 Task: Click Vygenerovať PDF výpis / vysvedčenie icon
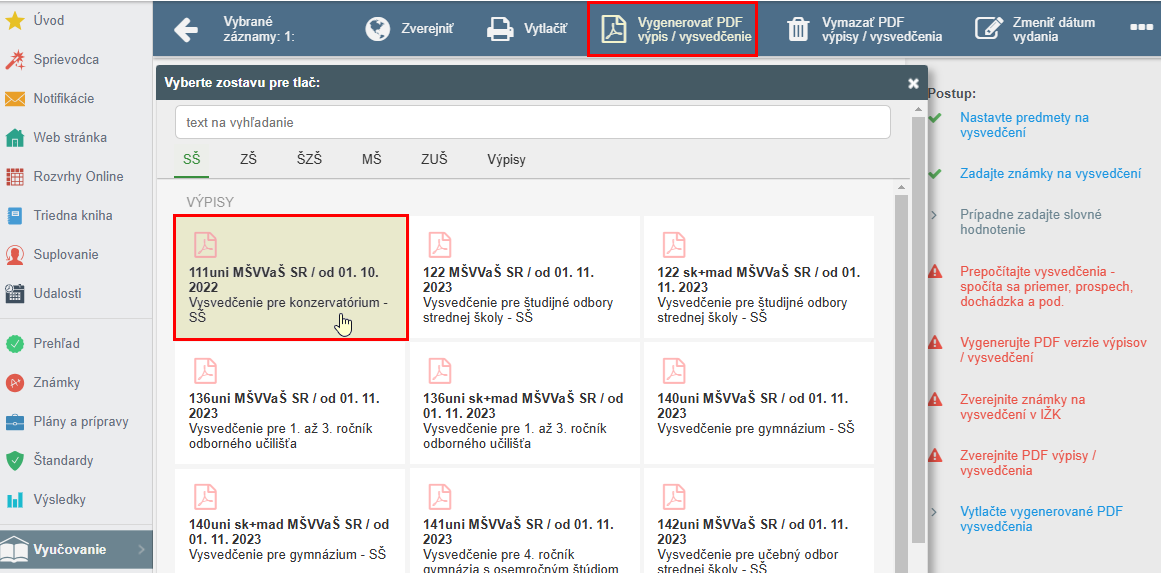point(614,30)
